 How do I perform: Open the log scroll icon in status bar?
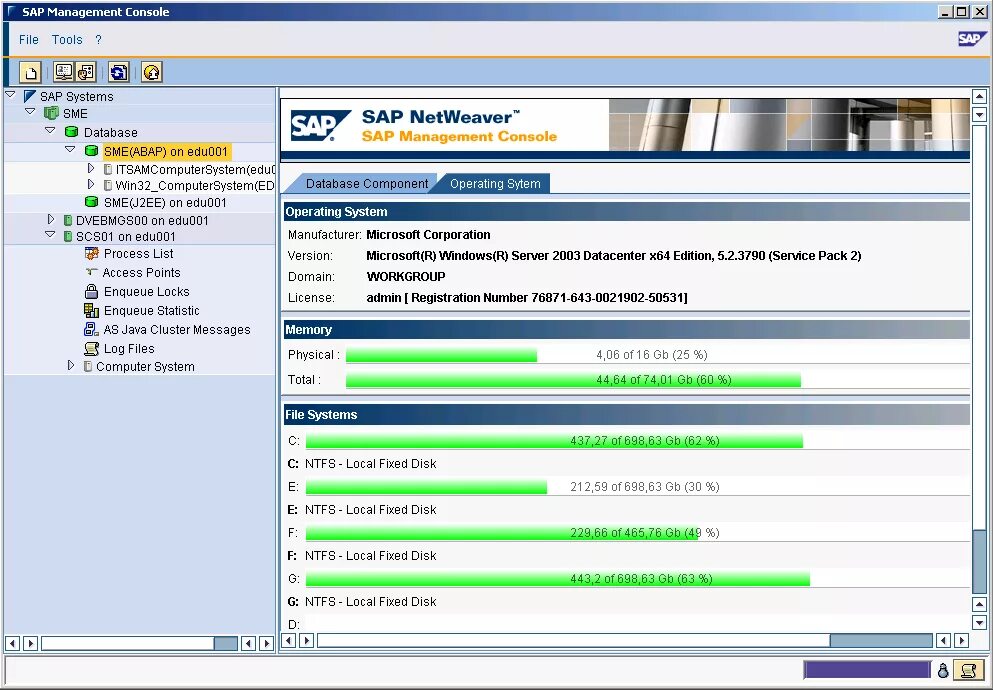click(x=968, y=670)
